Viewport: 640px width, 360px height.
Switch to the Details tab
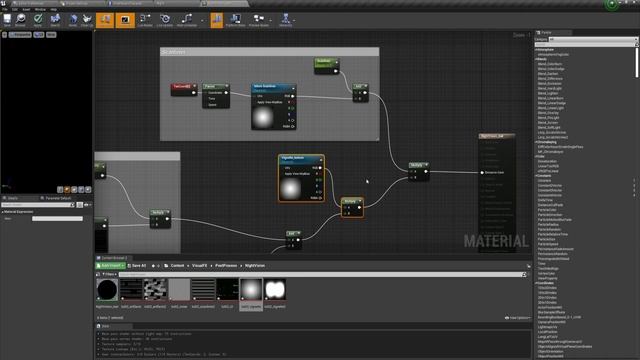point(12,198)
